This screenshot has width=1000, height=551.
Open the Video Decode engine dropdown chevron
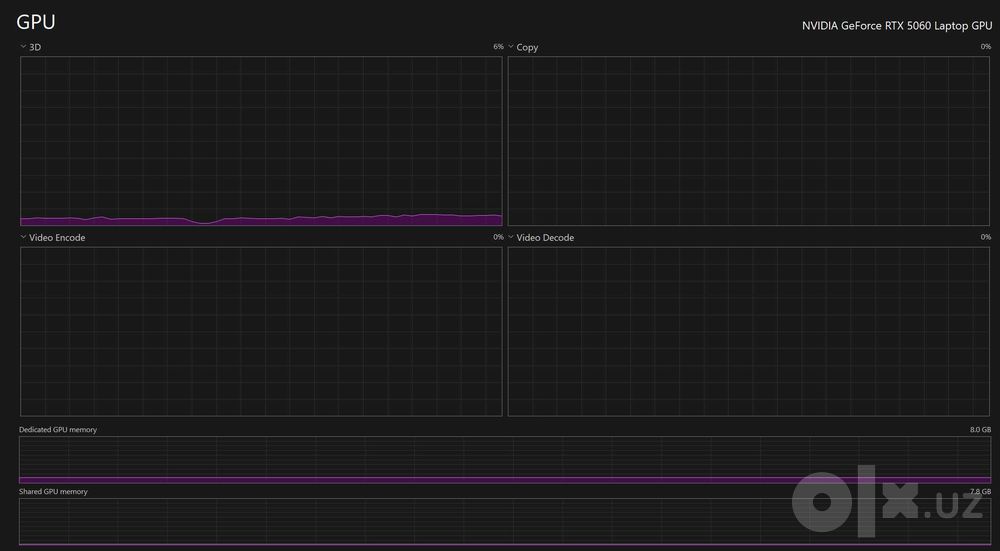click(511, 237)
